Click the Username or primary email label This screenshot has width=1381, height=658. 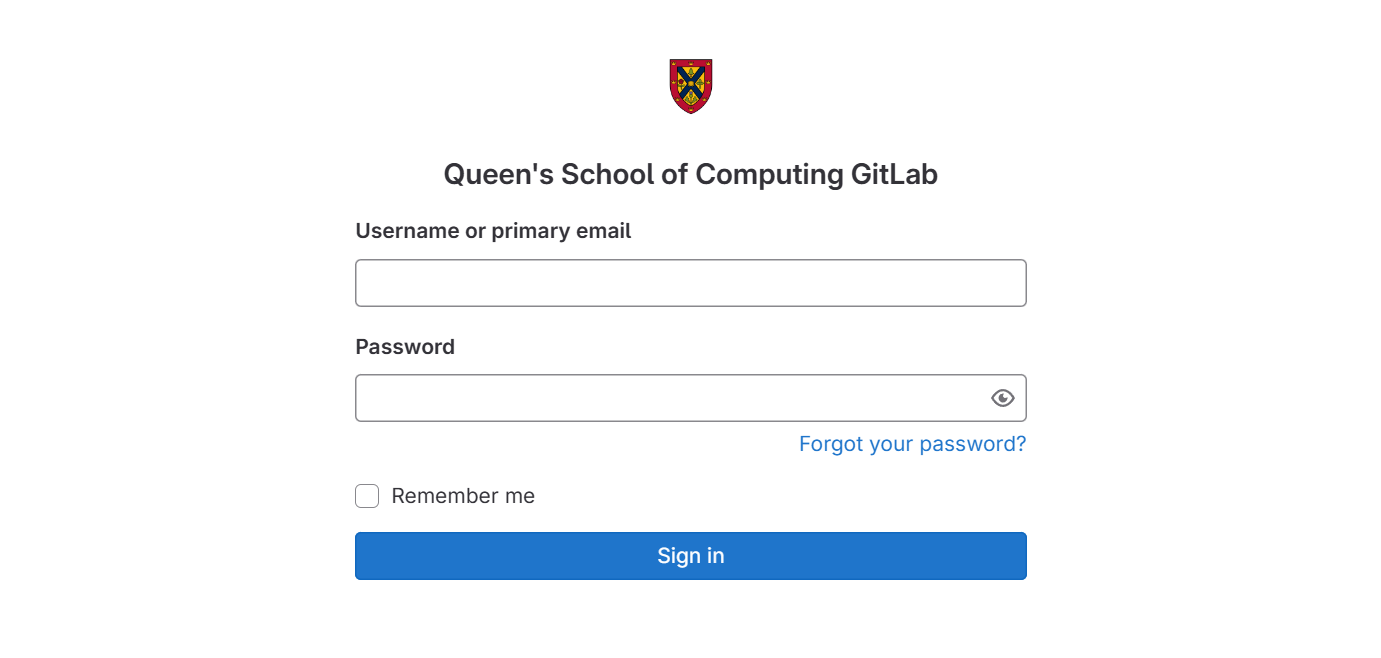pos(493,231)
